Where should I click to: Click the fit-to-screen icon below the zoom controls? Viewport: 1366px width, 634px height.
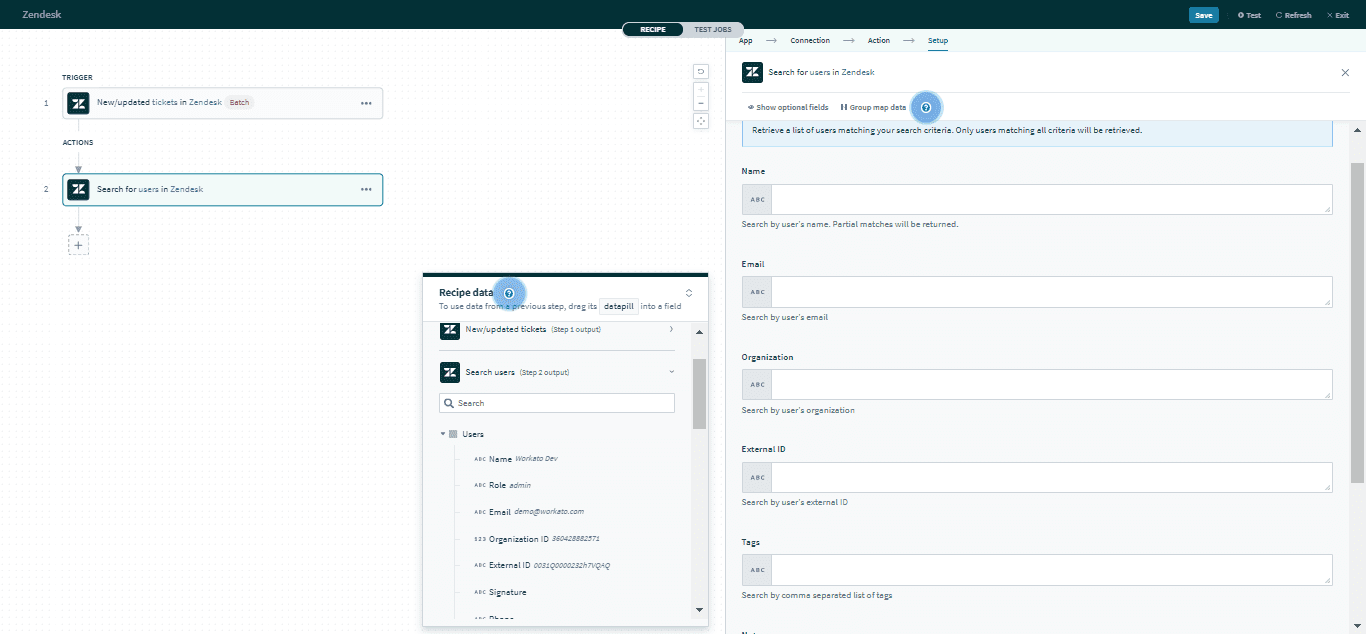point(701,120)
